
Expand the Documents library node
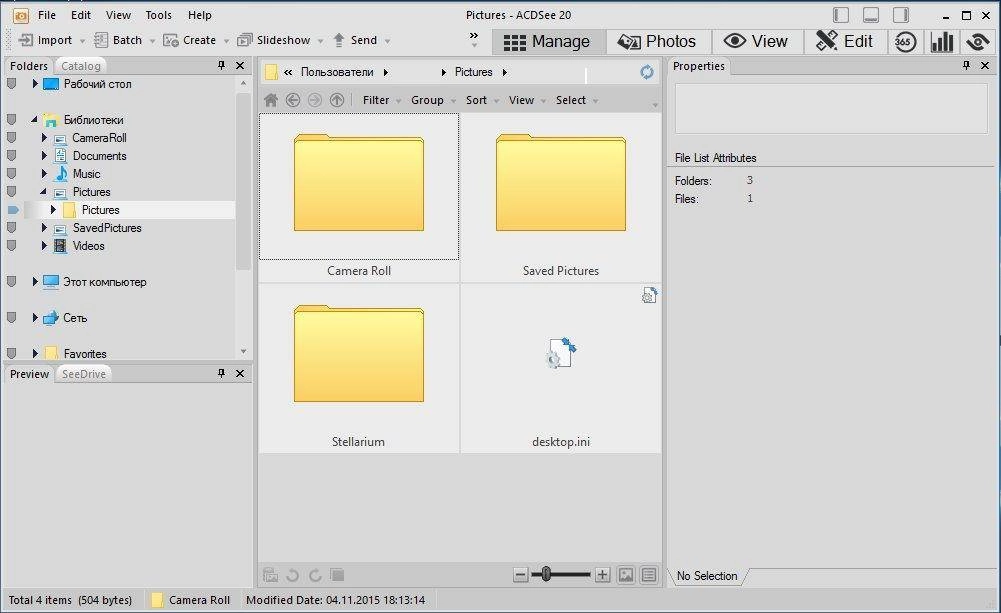tap(44, 156)
